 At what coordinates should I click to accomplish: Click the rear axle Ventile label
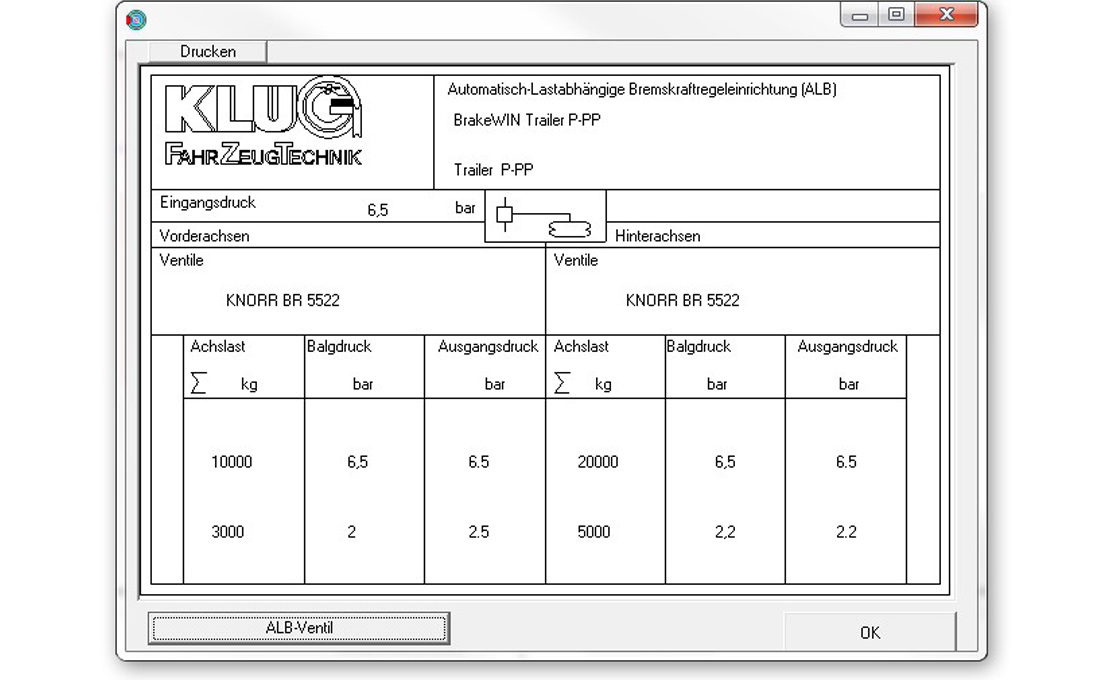(575, 261)
